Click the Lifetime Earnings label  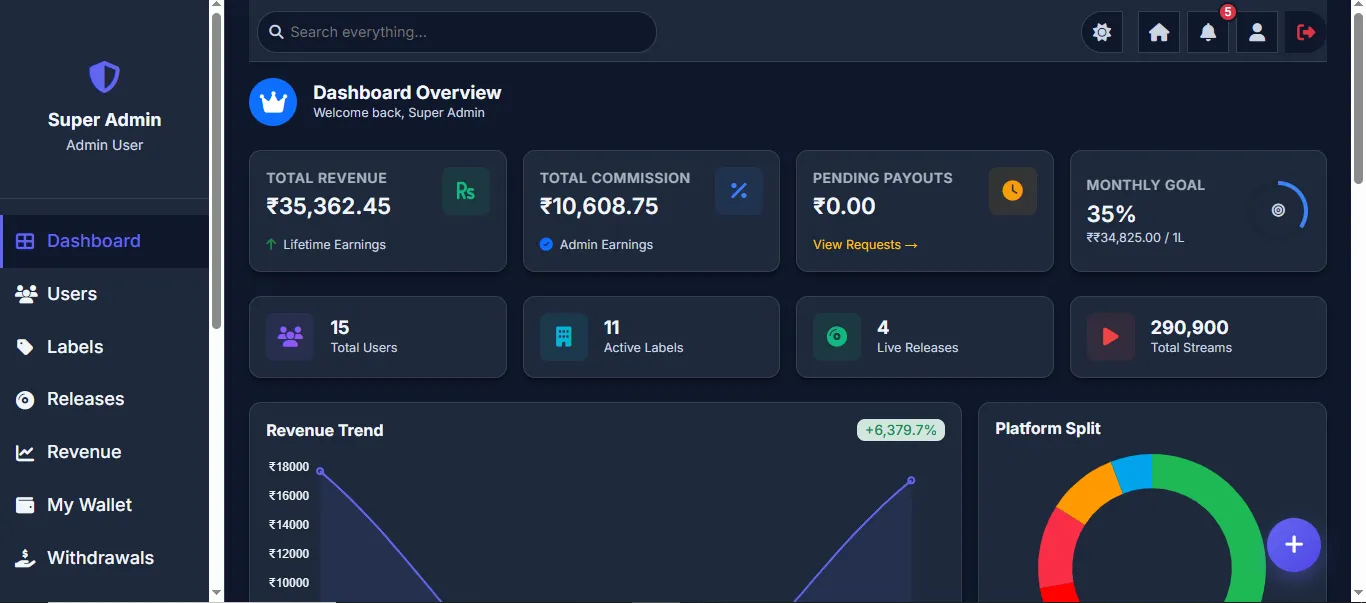[x=334, y=244]
